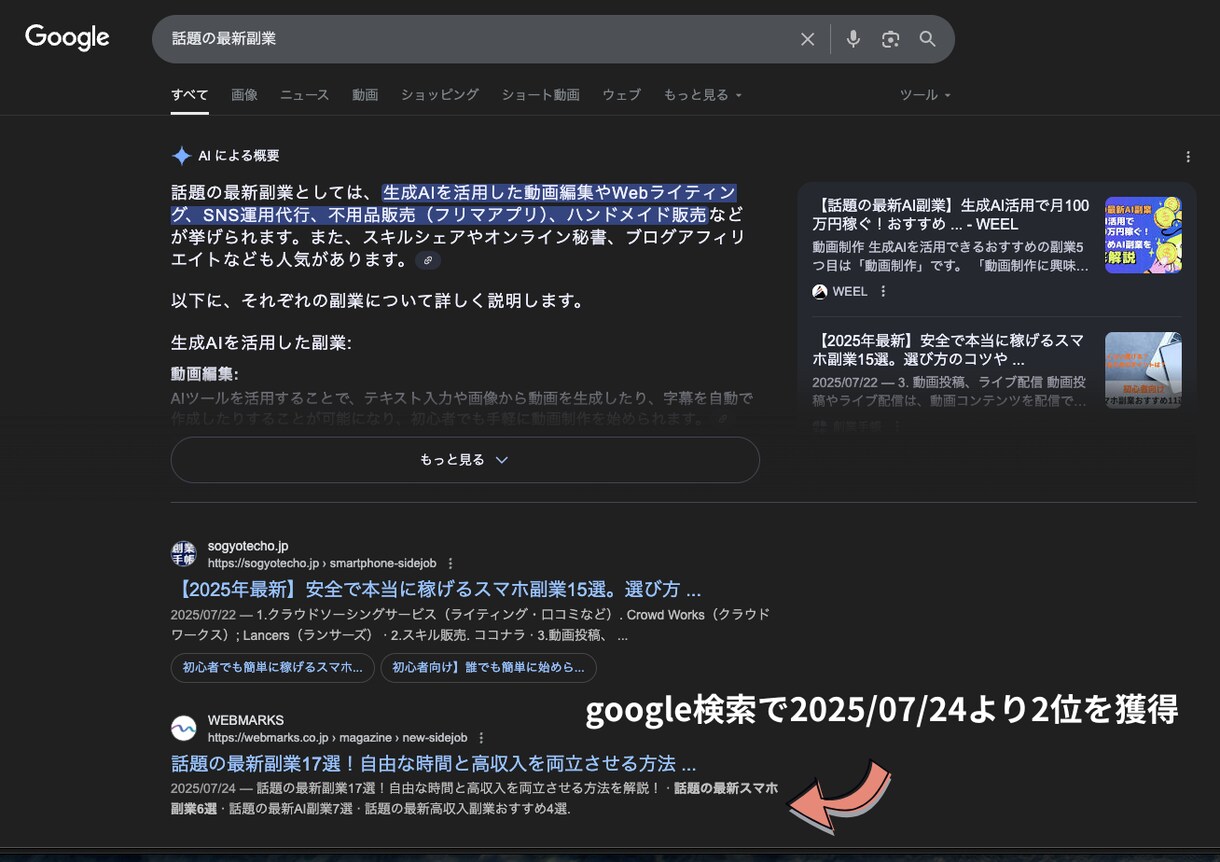Open three-dot menu beside sogyotecho.jp URL
Screen dimensions: 1220x862
(x=450, y=563)
